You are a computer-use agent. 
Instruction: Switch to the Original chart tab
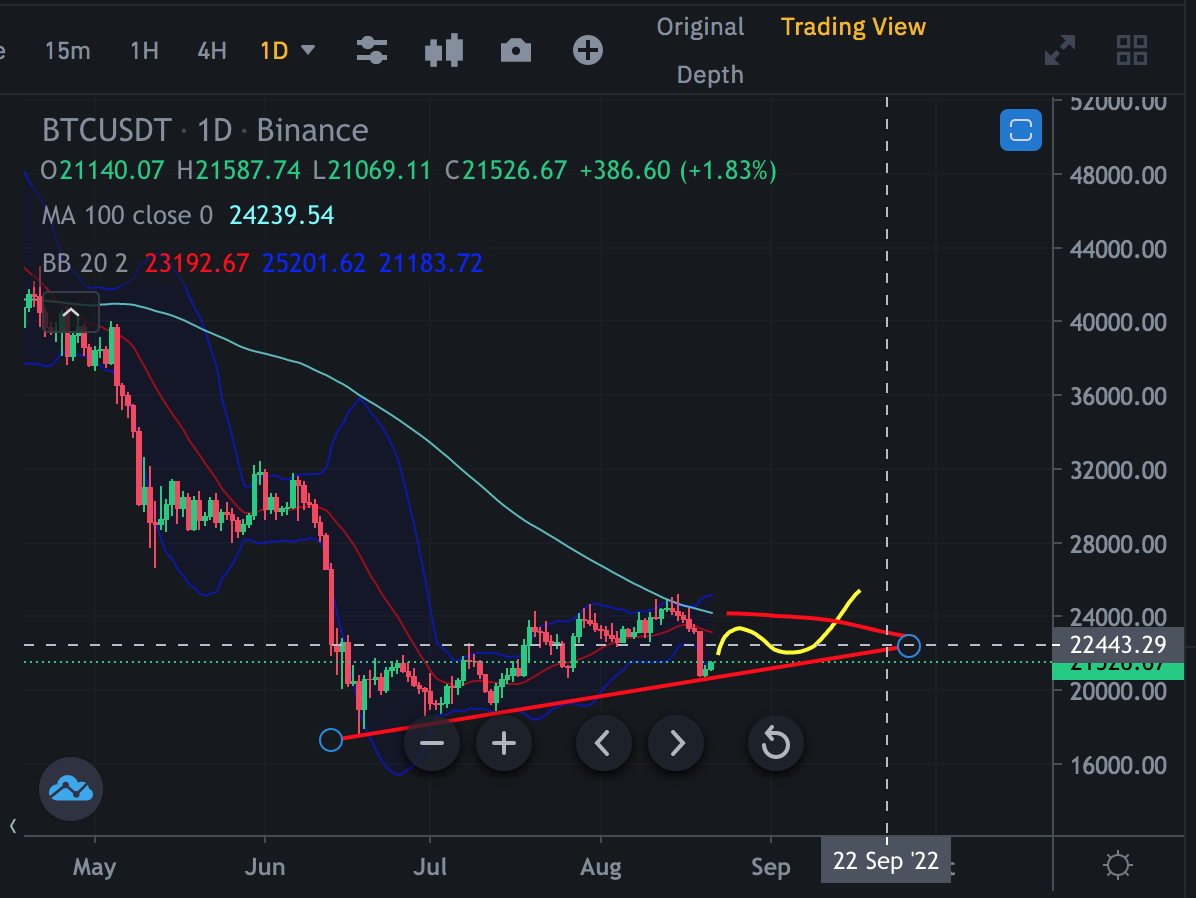700,27
